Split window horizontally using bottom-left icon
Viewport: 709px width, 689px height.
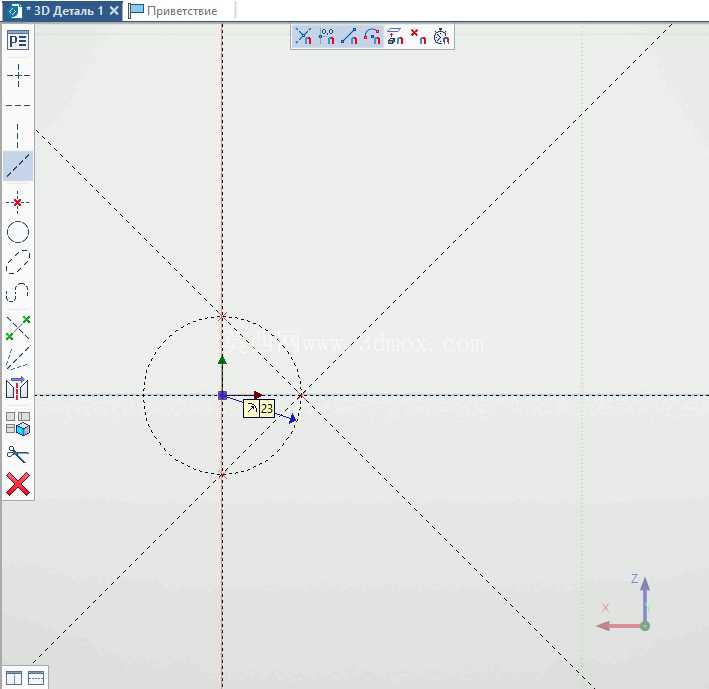[36, 678]
